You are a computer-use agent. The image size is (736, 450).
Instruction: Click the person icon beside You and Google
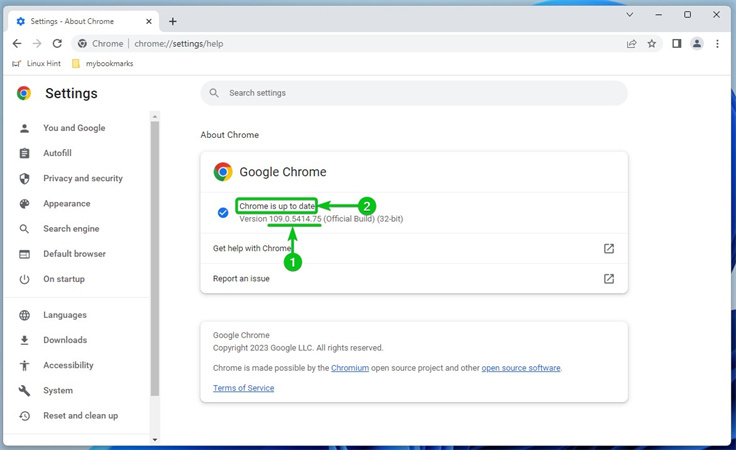coord(24,128)
